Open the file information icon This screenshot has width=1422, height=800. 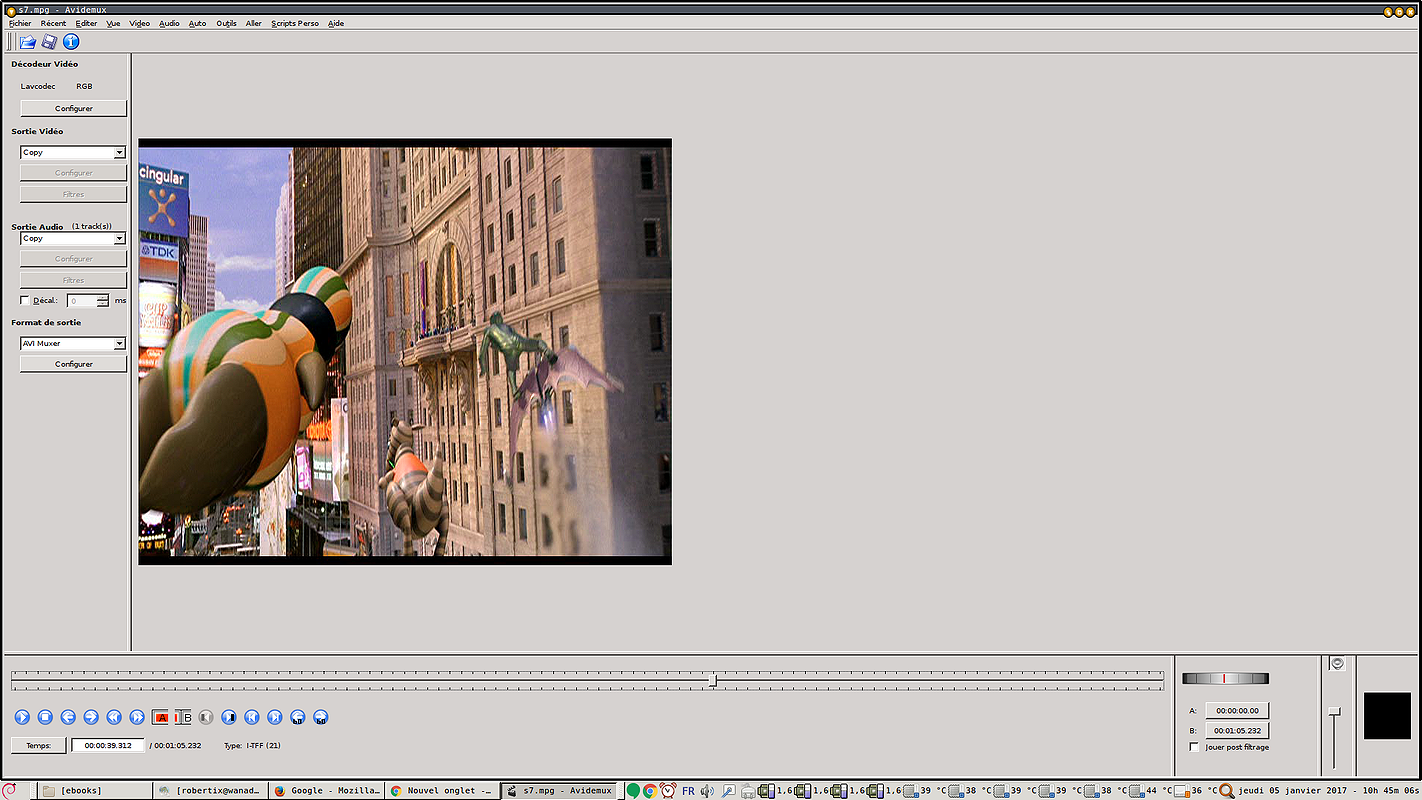tap(71, 42)
